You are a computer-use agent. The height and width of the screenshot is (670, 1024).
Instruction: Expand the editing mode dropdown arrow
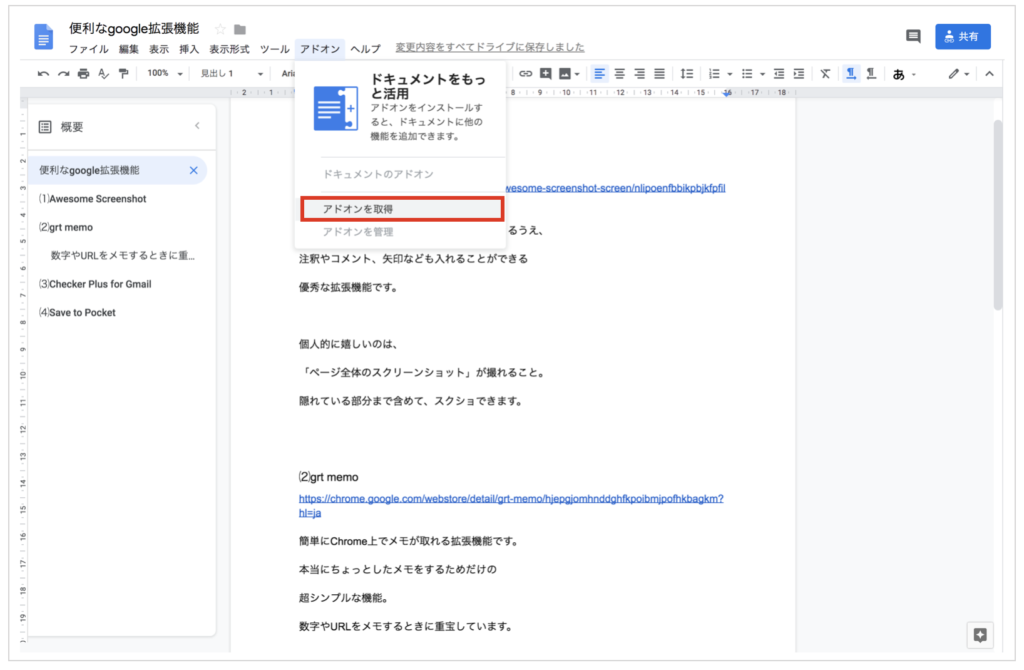[967, 74]
